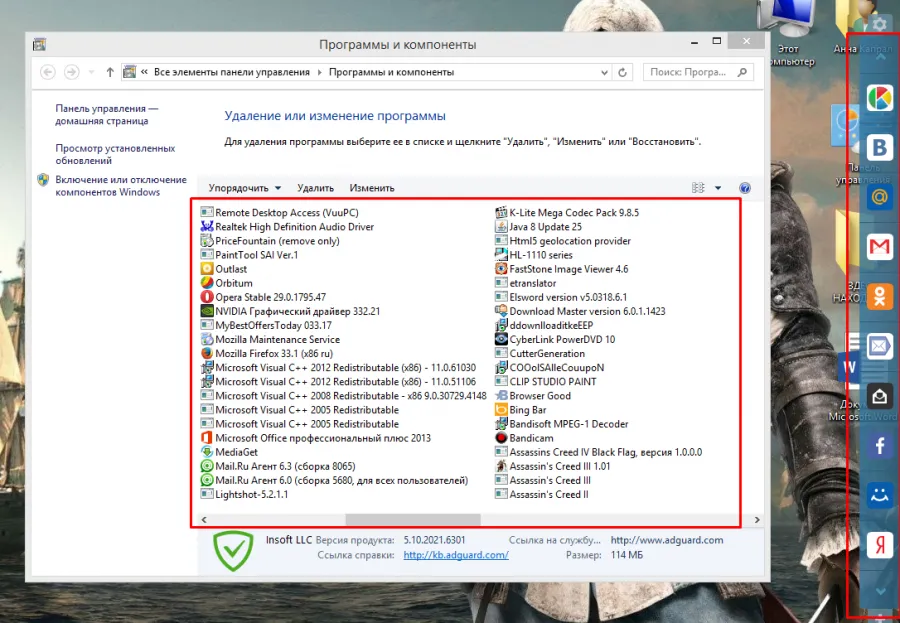This screenshot has height=623, width=900.
Task: Click the Outlast program icon
Action: click(x=207, y=269)
